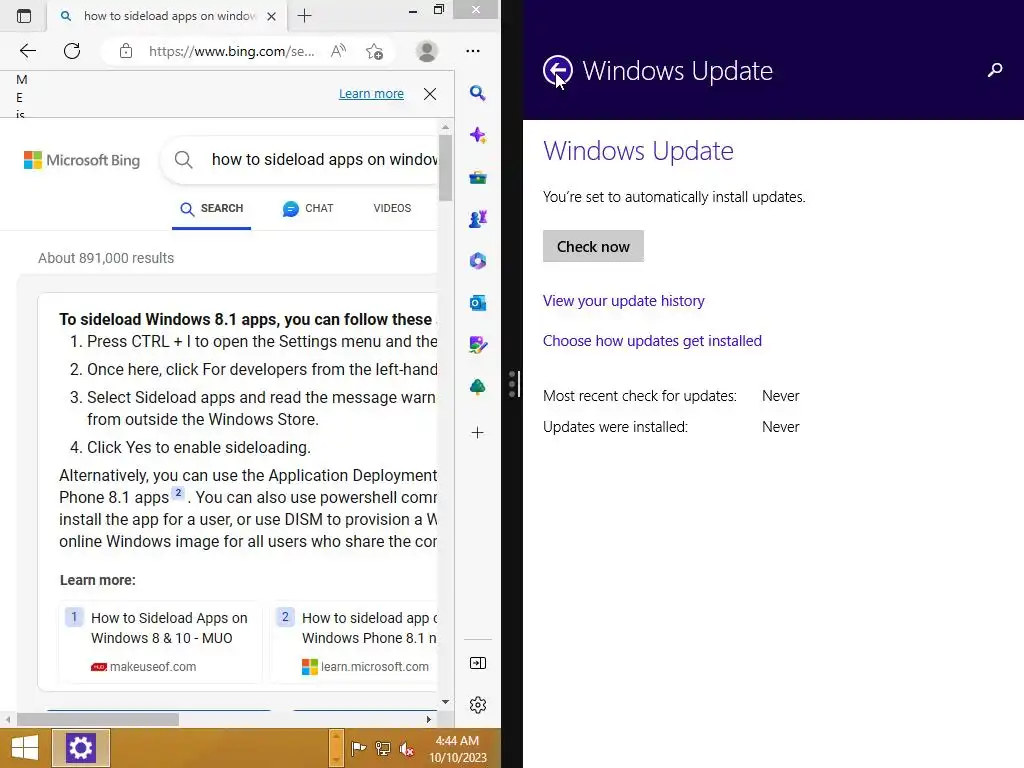Viewport: 1024px width, 768px height.
Task: Open a new tab in Edge
Action: pyautogui.click(x=304, y=16)
